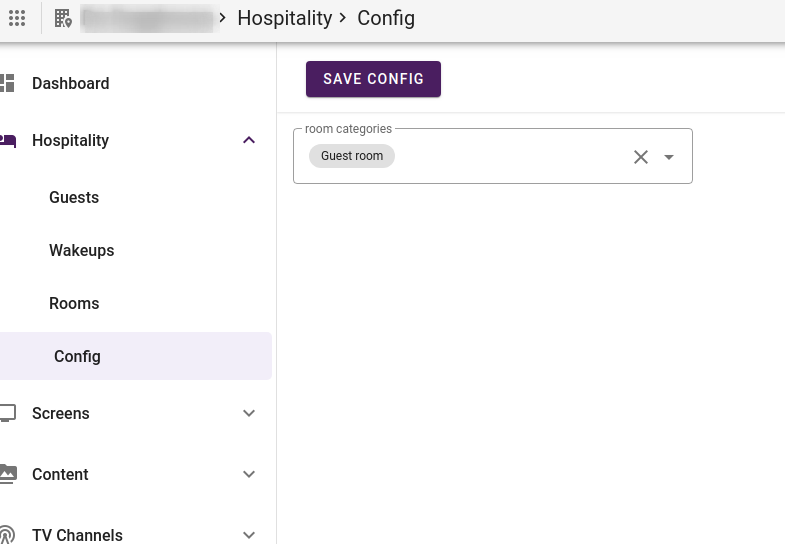Click the Hospitality bed icon
The image size is (785, 544).
(x=8, y=141)
